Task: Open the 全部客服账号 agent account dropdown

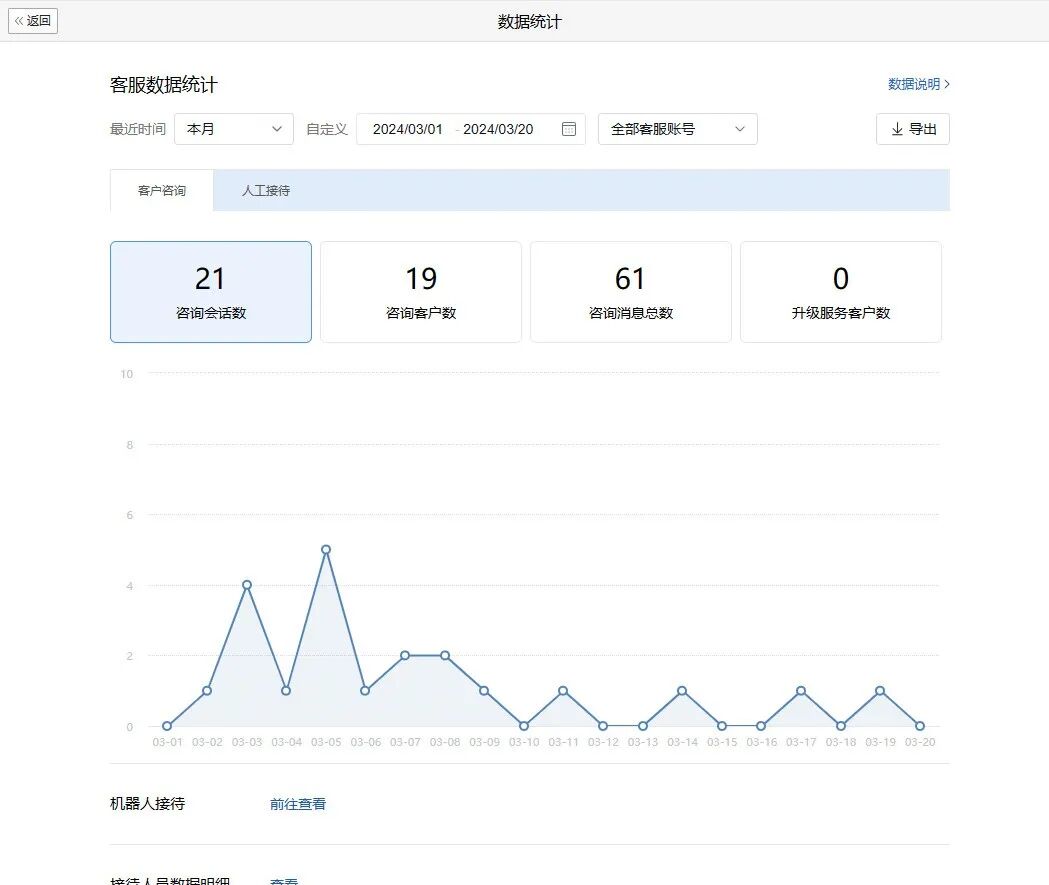Action: tap(677, 129)
